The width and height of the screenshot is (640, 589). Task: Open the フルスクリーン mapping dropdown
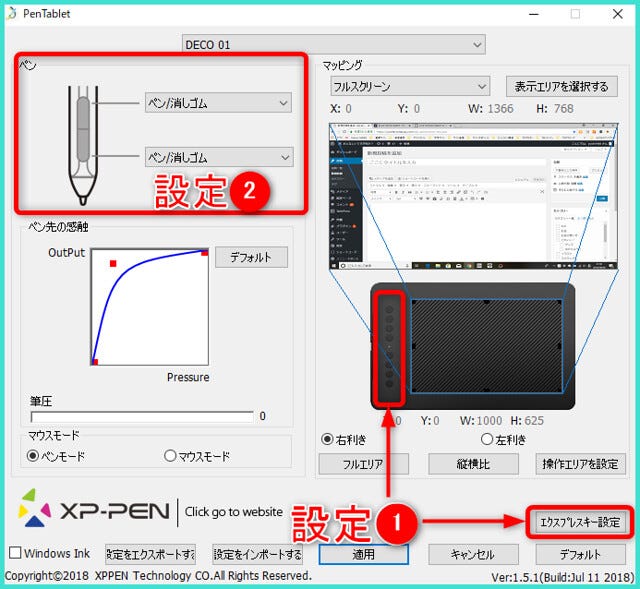pyautogui.click(x=410, y=86)
